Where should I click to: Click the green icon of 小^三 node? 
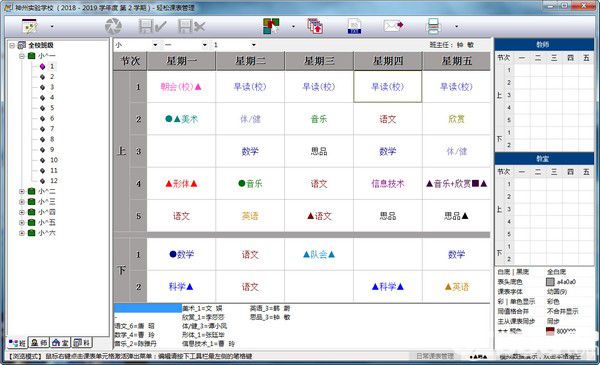click(32, 202)
